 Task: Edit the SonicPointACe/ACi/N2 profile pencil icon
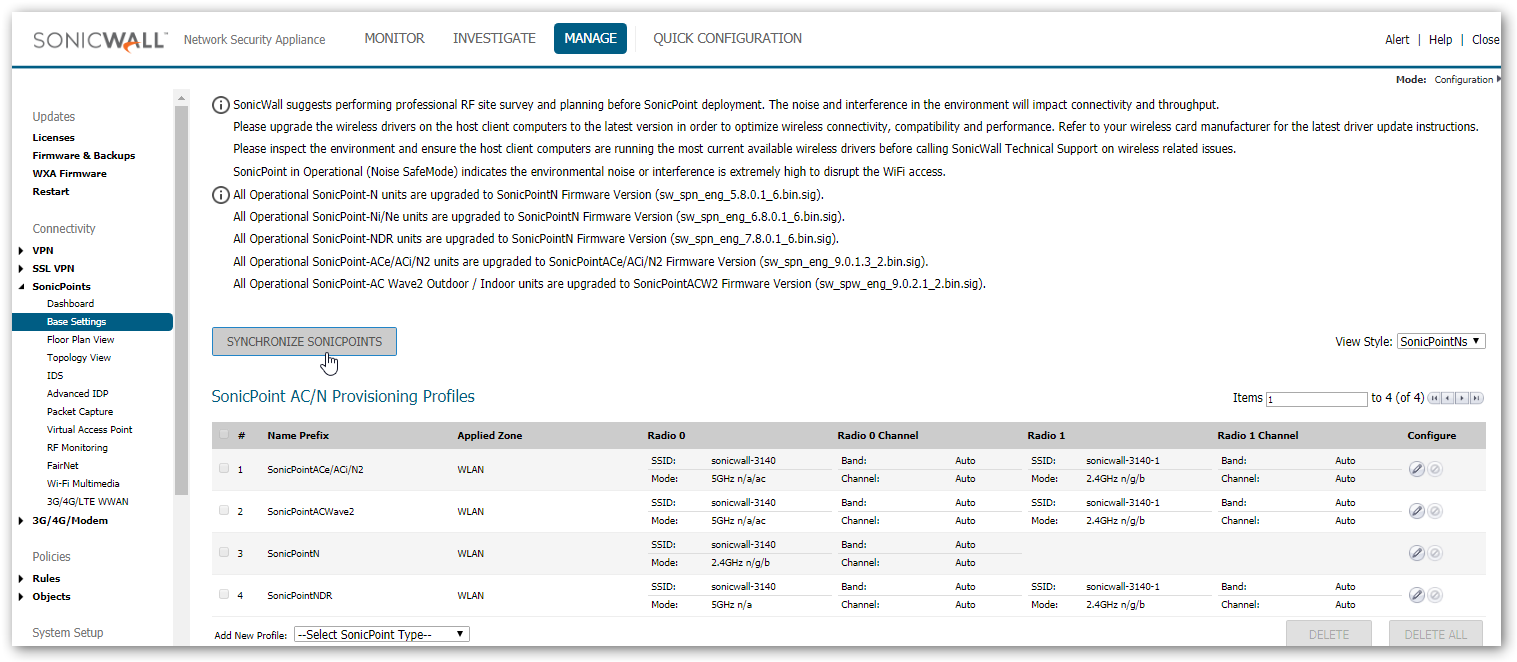[1416, 469]
